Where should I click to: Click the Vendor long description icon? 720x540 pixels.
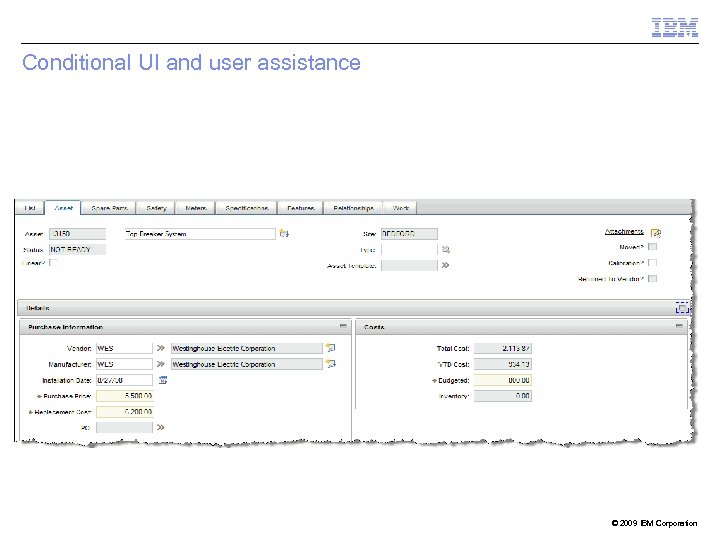tap(331, 348)
